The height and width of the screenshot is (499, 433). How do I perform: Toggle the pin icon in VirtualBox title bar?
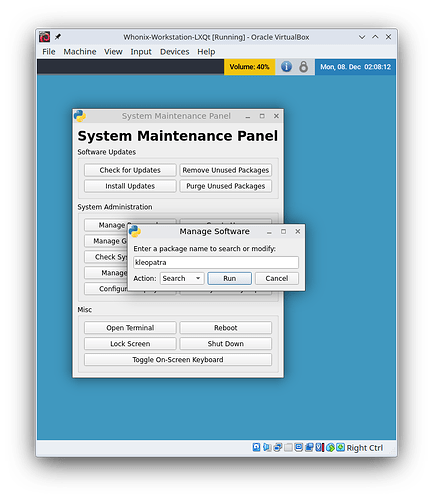(x=58, y=37)
